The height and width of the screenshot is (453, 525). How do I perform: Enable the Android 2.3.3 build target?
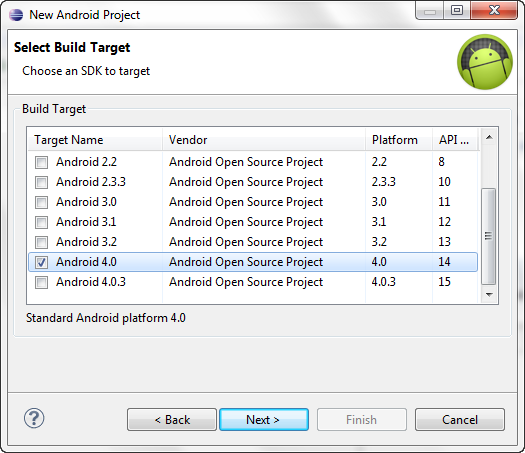(42, 182)
